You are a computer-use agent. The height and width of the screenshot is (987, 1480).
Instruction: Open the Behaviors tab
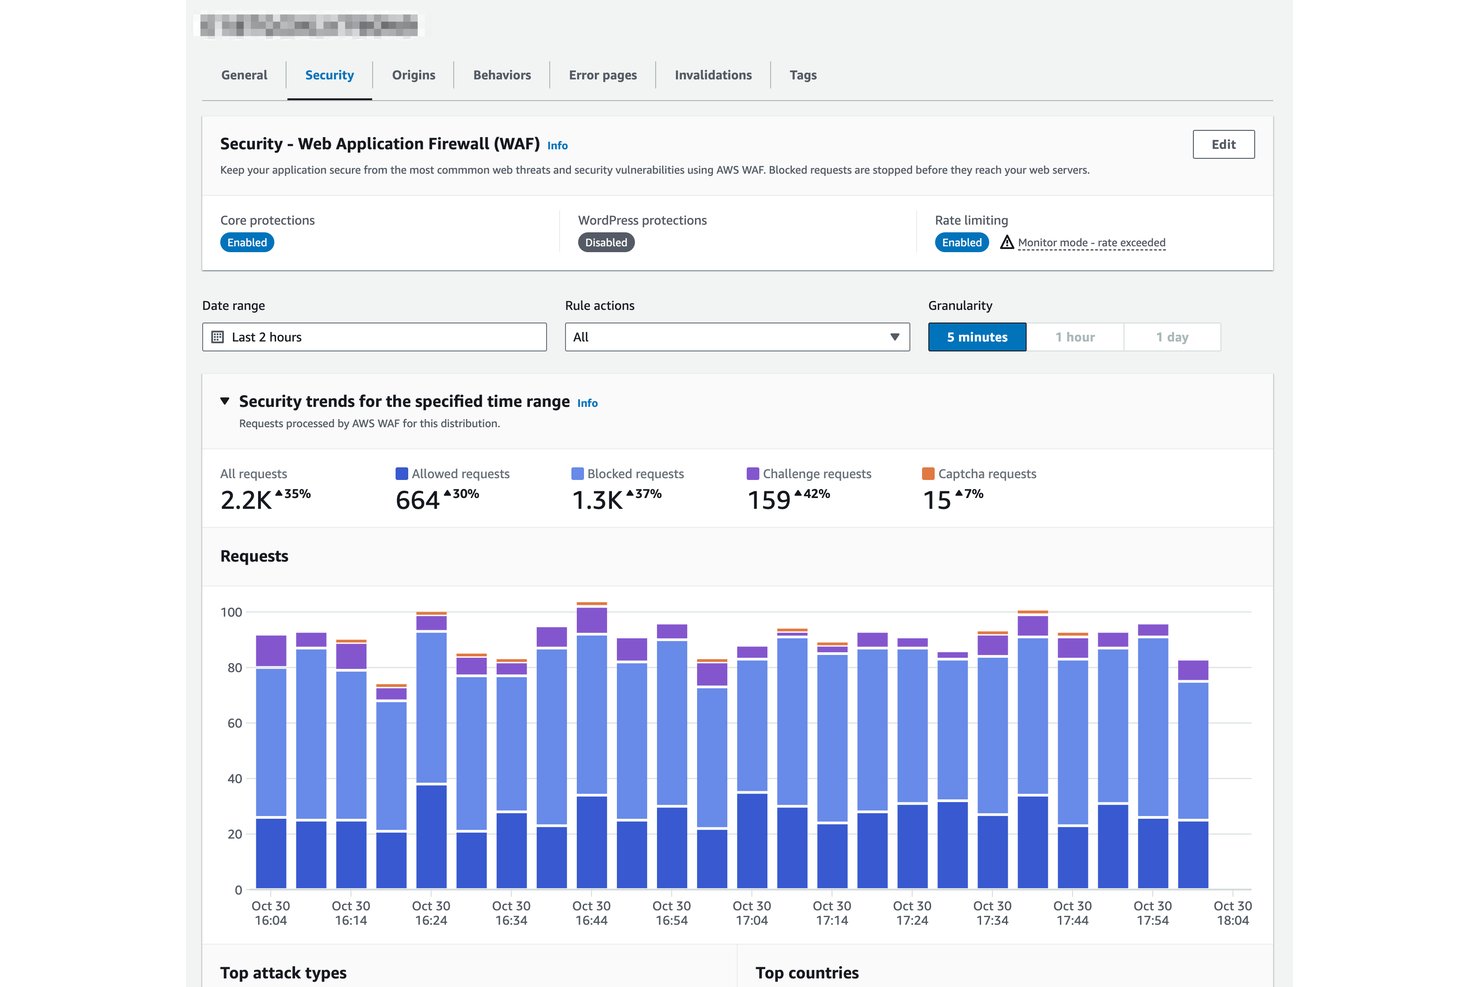[502, 75]
